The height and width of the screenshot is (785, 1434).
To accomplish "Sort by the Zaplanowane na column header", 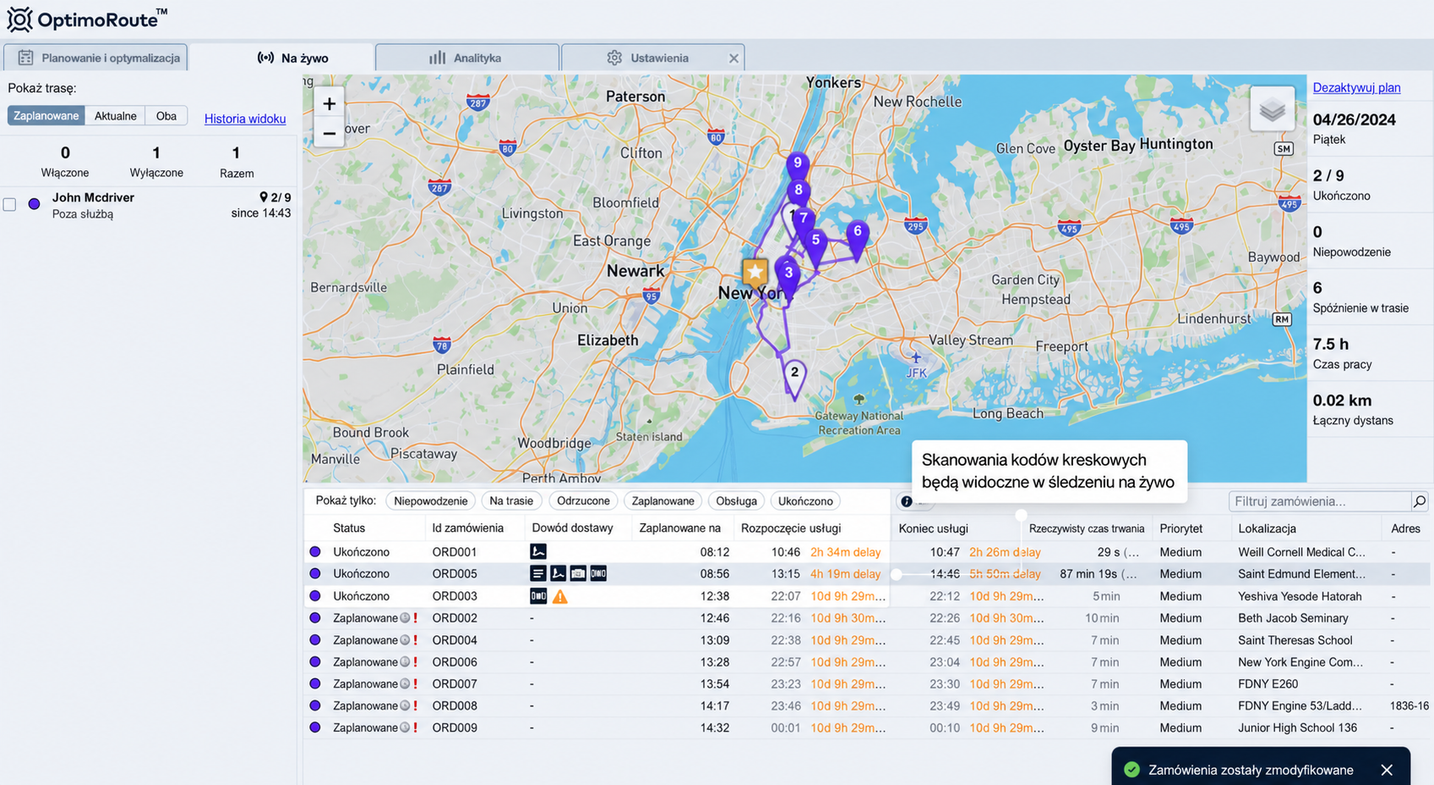I will click(680, 528).
